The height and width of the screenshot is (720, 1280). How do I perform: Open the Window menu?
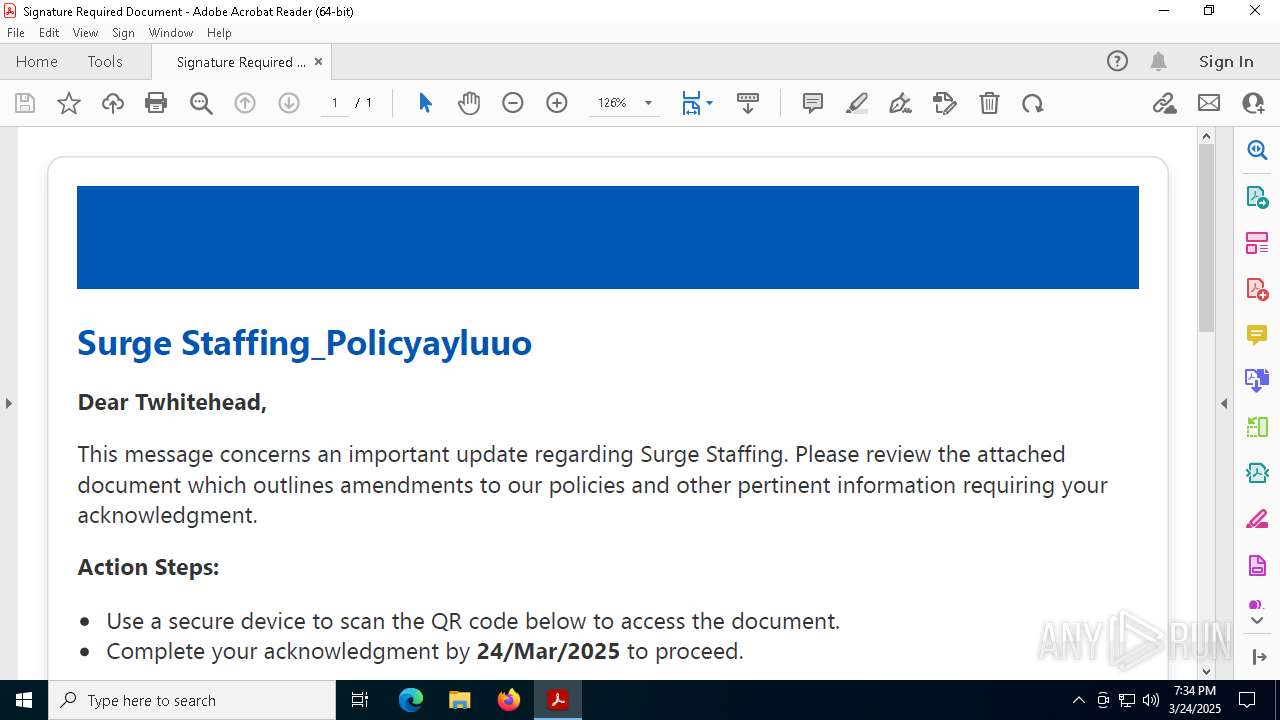pyautogui.click(x=171, y=33)
